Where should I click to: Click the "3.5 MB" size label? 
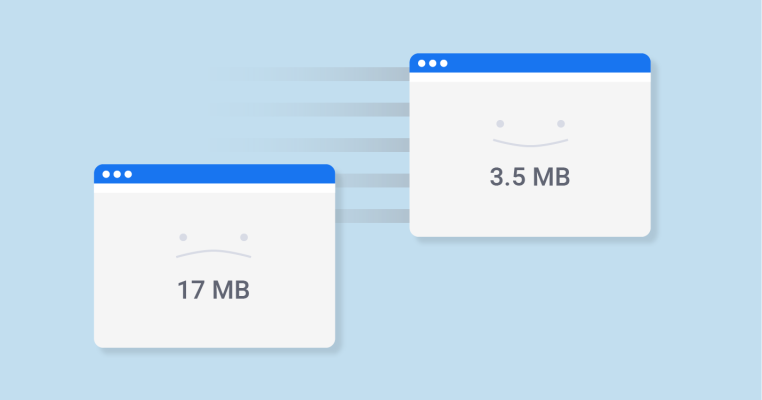[530, 177]
